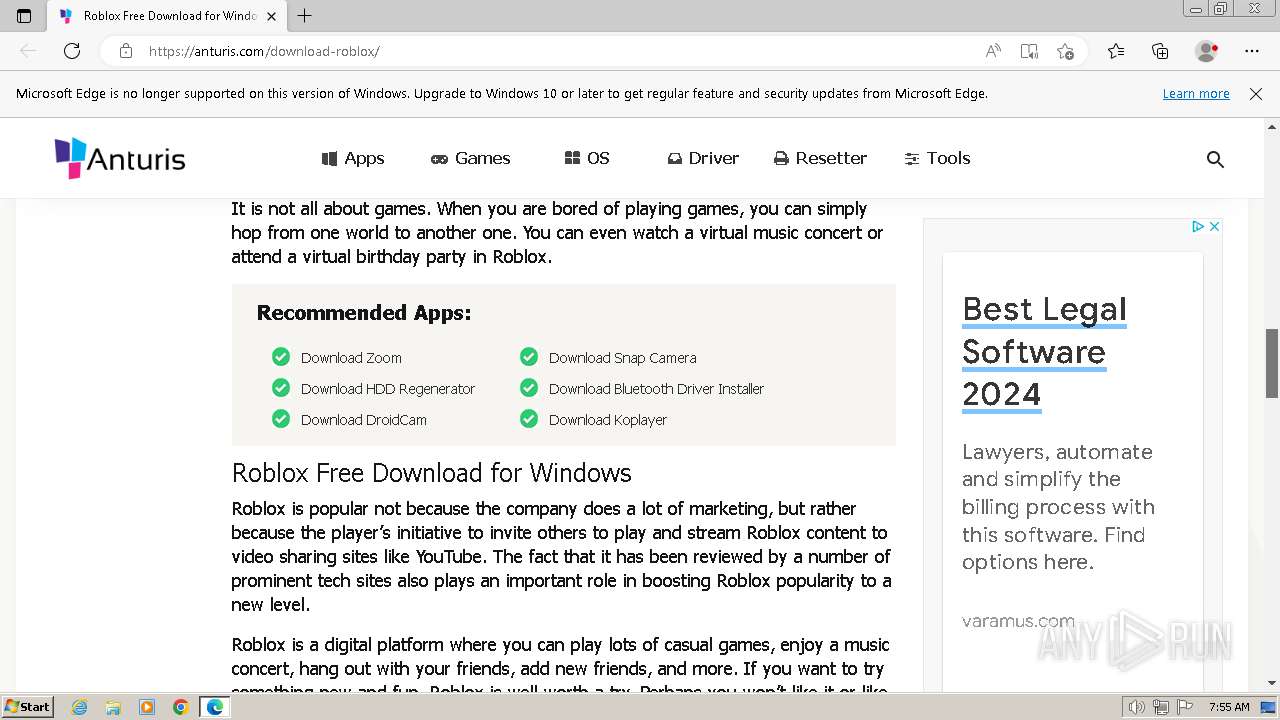
Task: Open the user profile avatar
Action: pos(1207,51)
